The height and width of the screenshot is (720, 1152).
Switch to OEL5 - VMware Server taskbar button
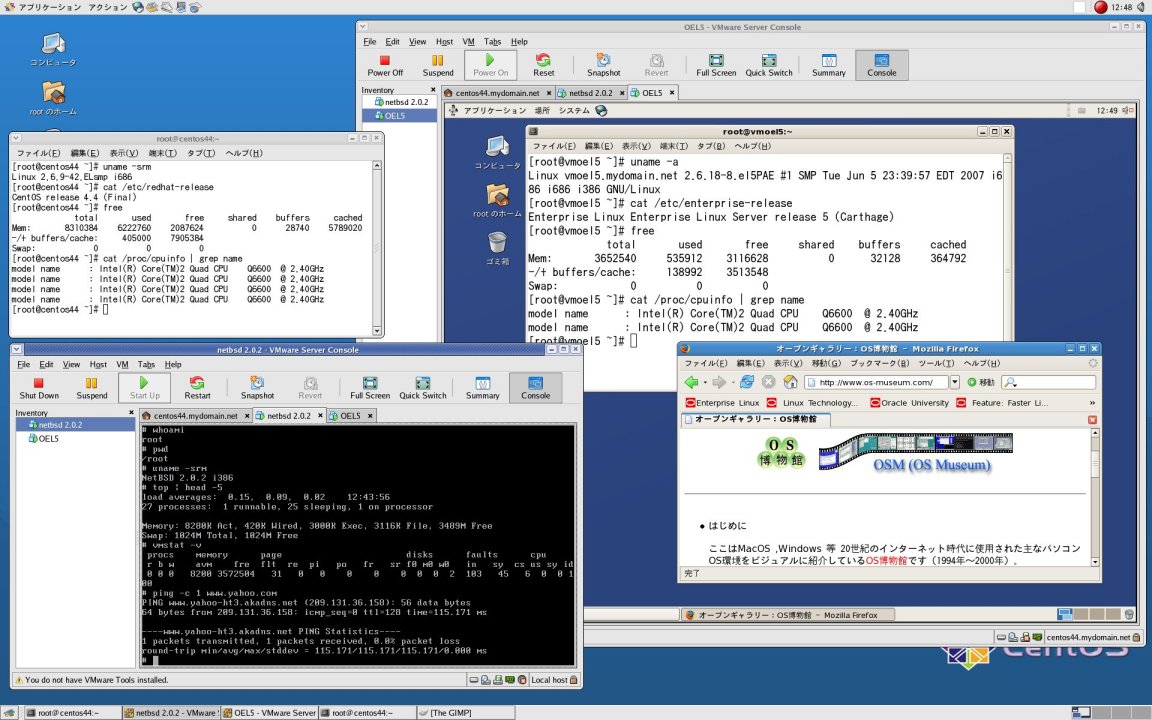pos(270,713)
